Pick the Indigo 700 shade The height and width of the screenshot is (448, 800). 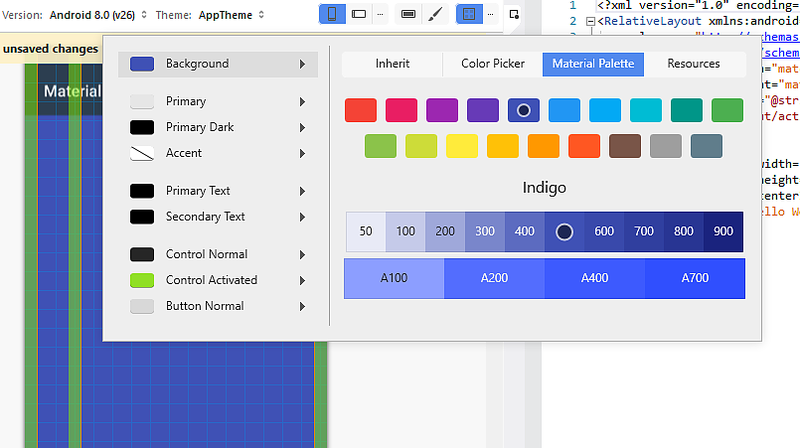643,231
